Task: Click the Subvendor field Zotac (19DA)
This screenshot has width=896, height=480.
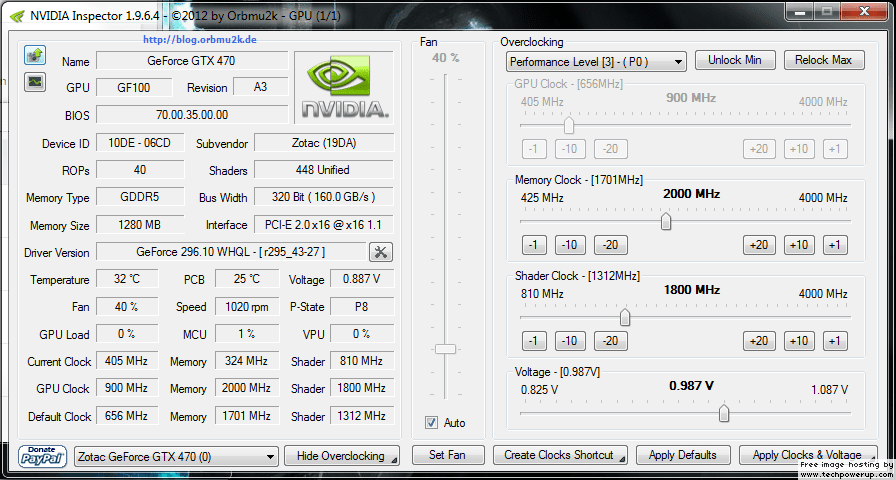Action: 324,143
